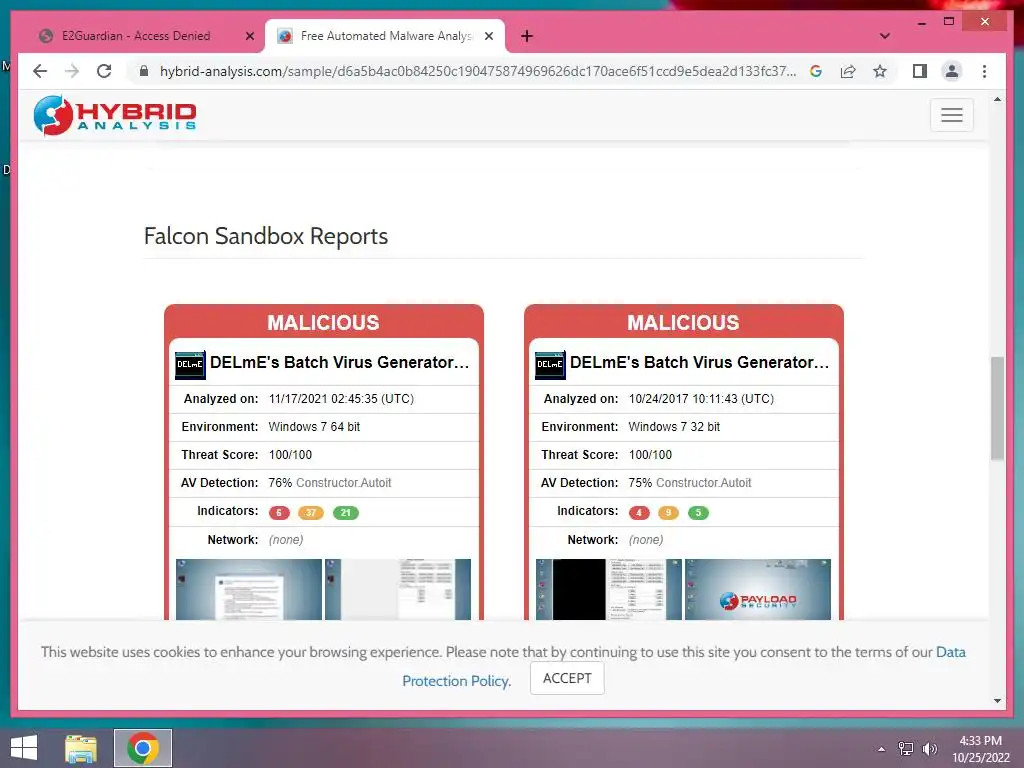Open the volume speaker tray icon
This screenshot has width=1024, height=768.
pyautogui.click(x=930, y=748)
